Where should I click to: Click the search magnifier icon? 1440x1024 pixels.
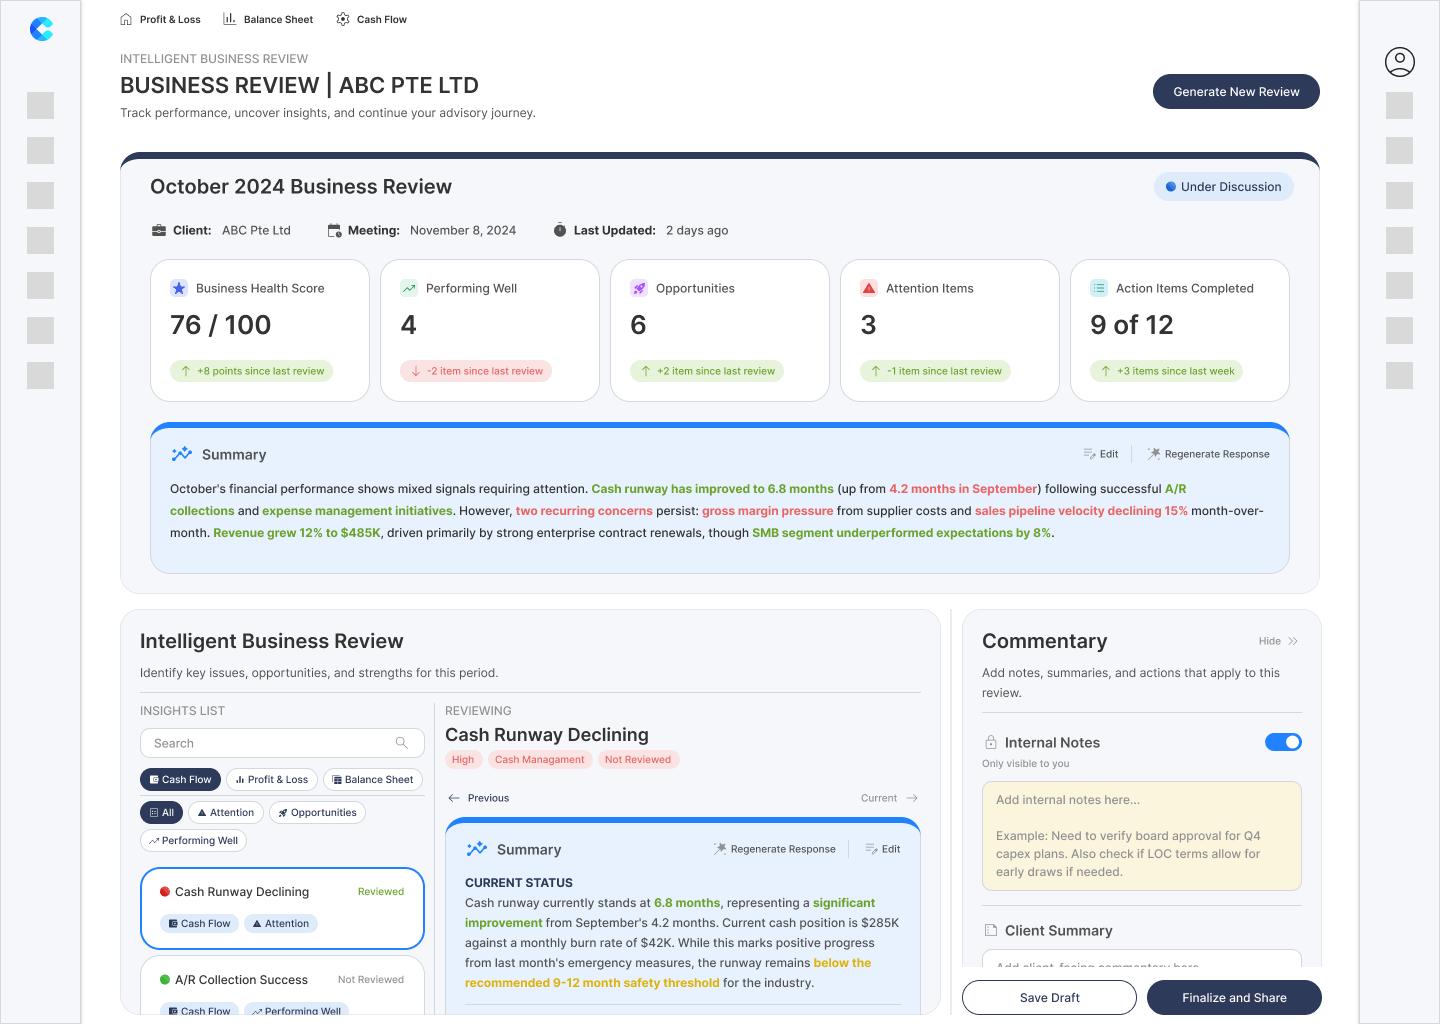pos(402,743)
